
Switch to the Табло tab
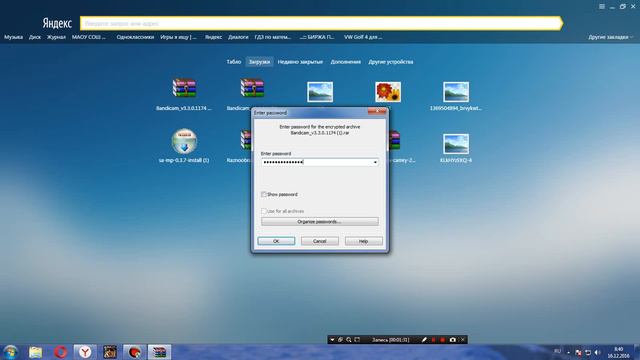(x=233, y=62)
